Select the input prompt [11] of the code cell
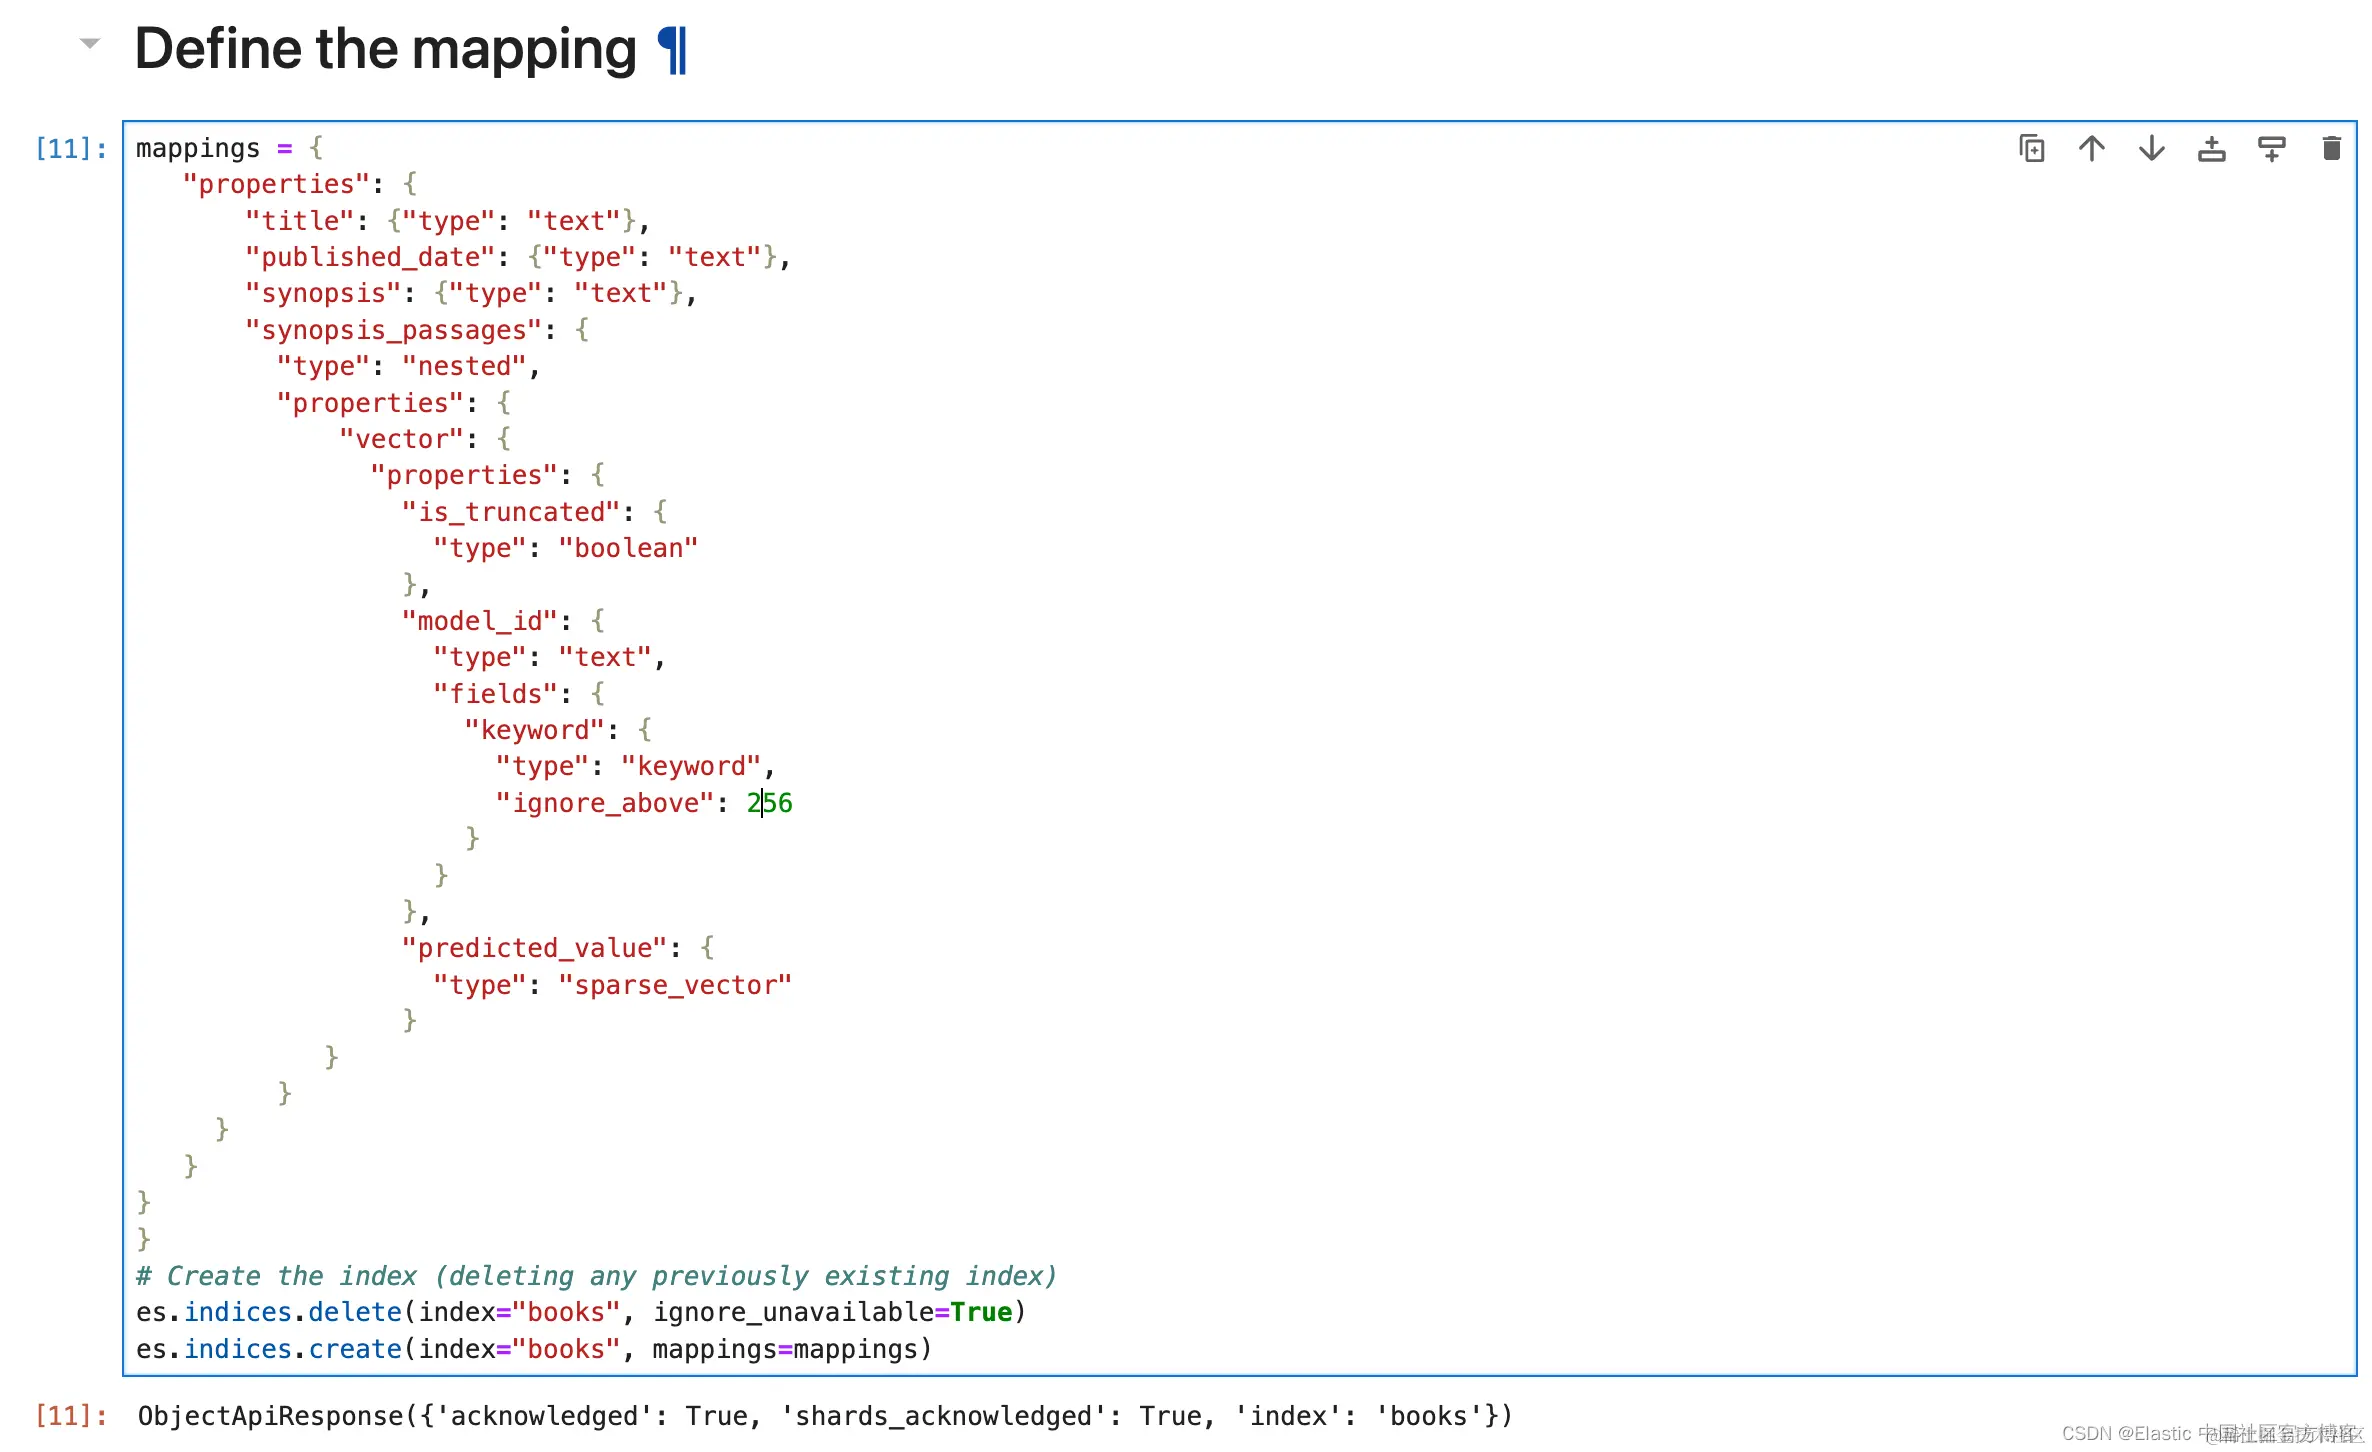This screenshot has width=2372, height=1452. 70,149
